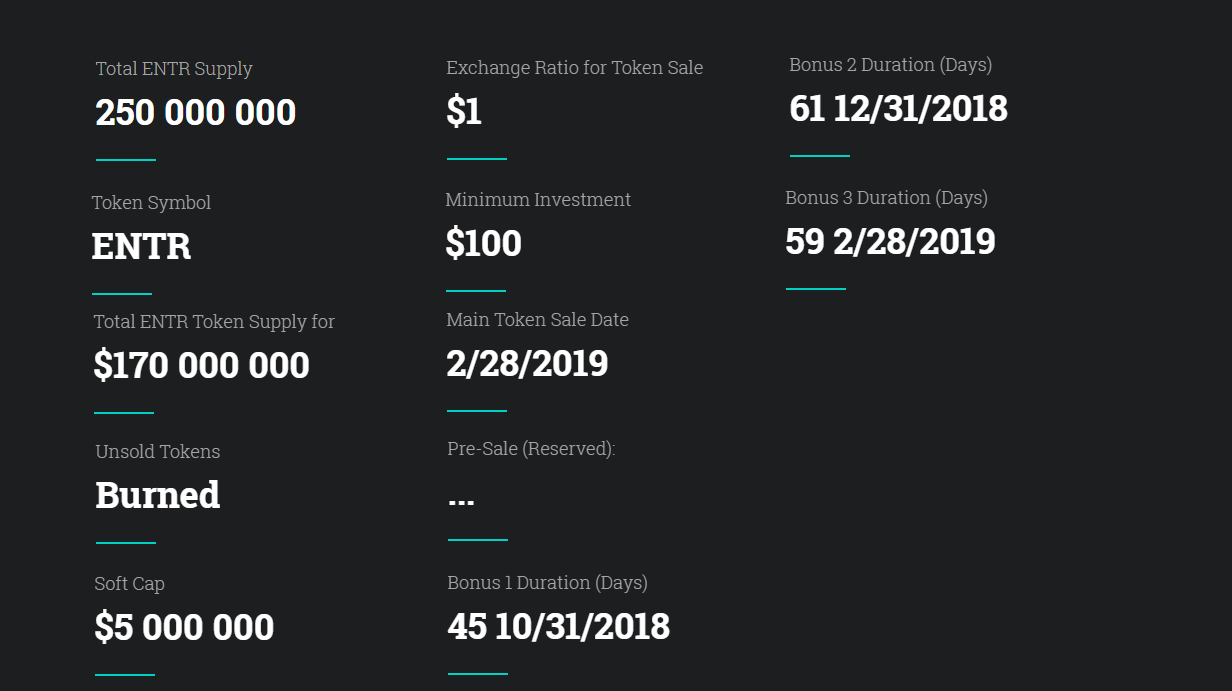1232x691 pixels.
Task: Select the Burned value text
Action: click(x=158, y=495)
